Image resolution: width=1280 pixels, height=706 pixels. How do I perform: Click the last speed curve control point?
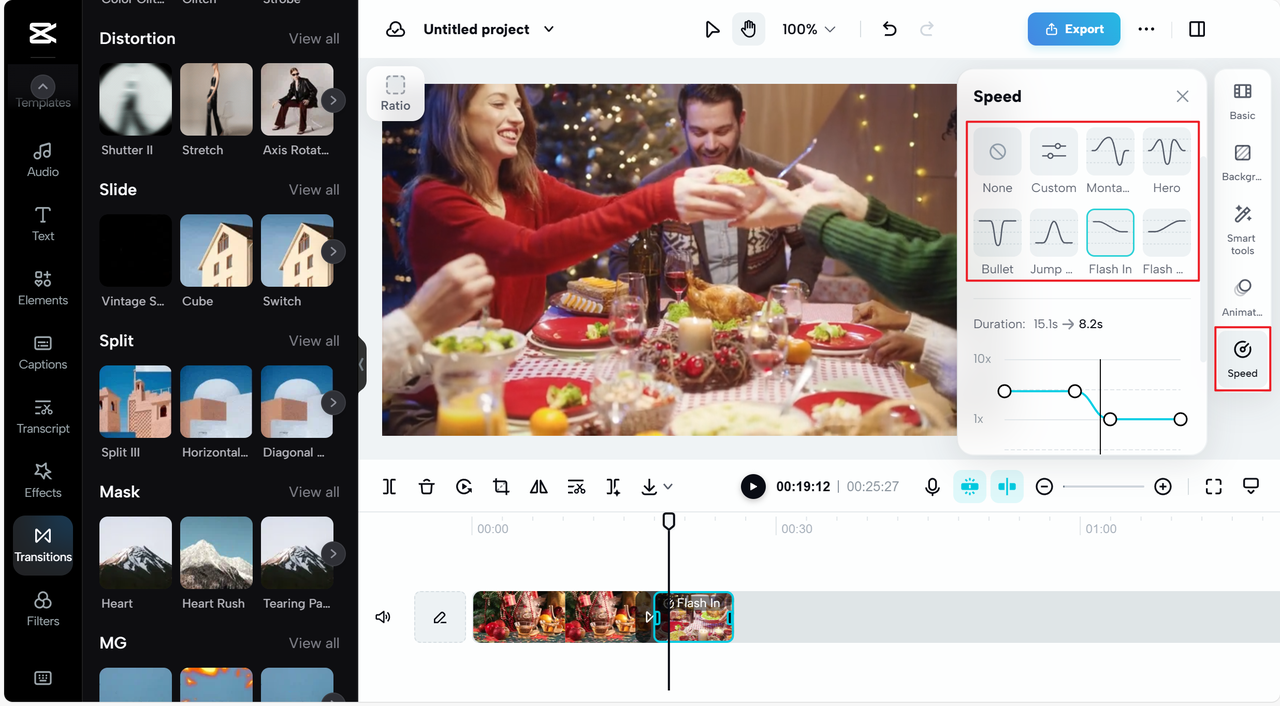1180,419
